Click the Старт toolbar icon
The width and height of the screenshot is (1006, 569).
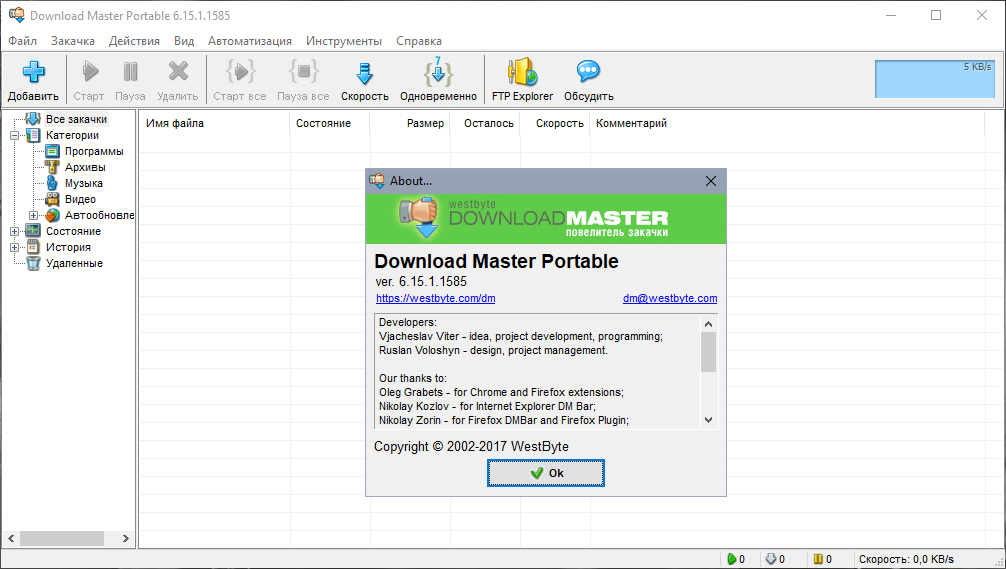pos(90,71)
